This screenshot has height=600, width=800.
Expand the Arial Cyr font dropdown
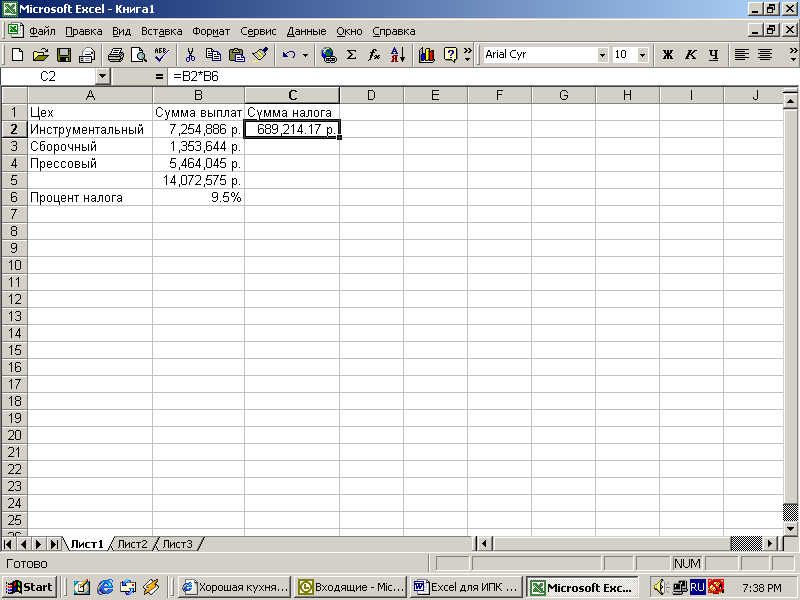point(603,55)
